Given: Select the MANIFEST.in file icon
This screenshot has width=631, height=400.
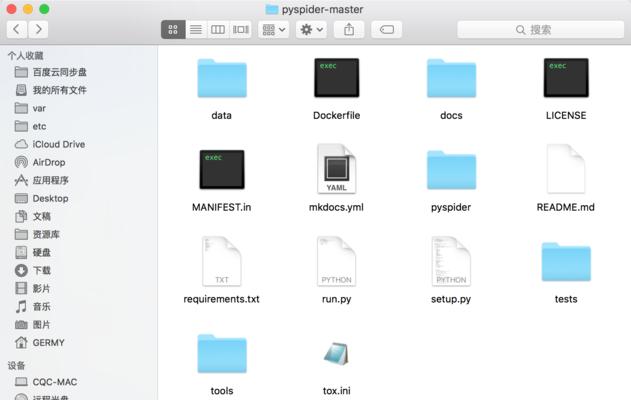Looking at the screenshot, I should (x=222, y=169).
